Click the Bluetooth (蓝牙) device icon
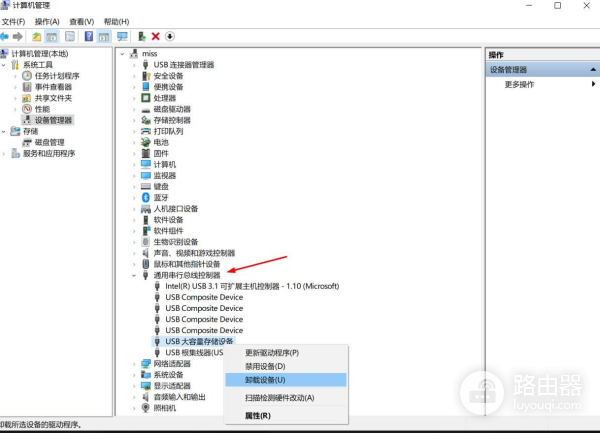 (145, 197)
